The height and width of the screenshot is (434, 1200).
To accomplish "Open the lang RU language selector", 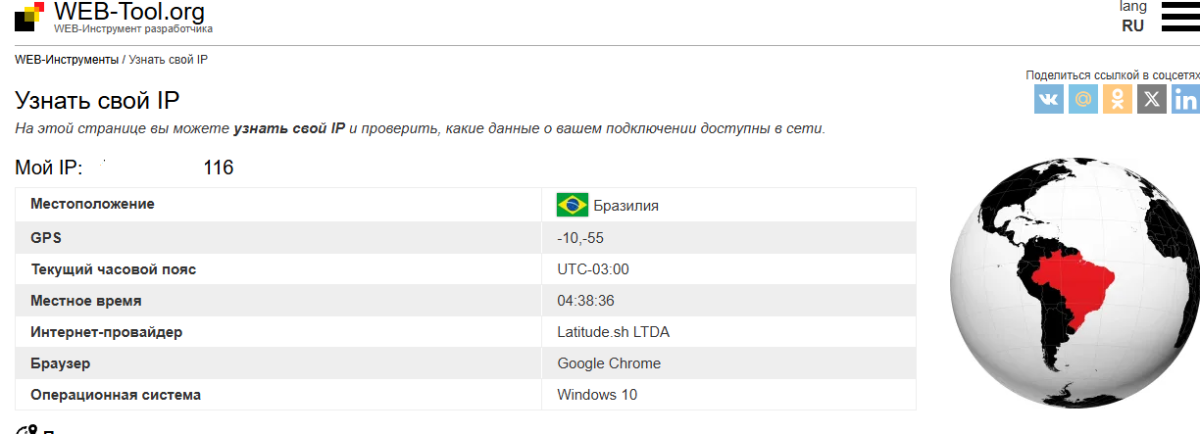I will [x=1133, y=18].
